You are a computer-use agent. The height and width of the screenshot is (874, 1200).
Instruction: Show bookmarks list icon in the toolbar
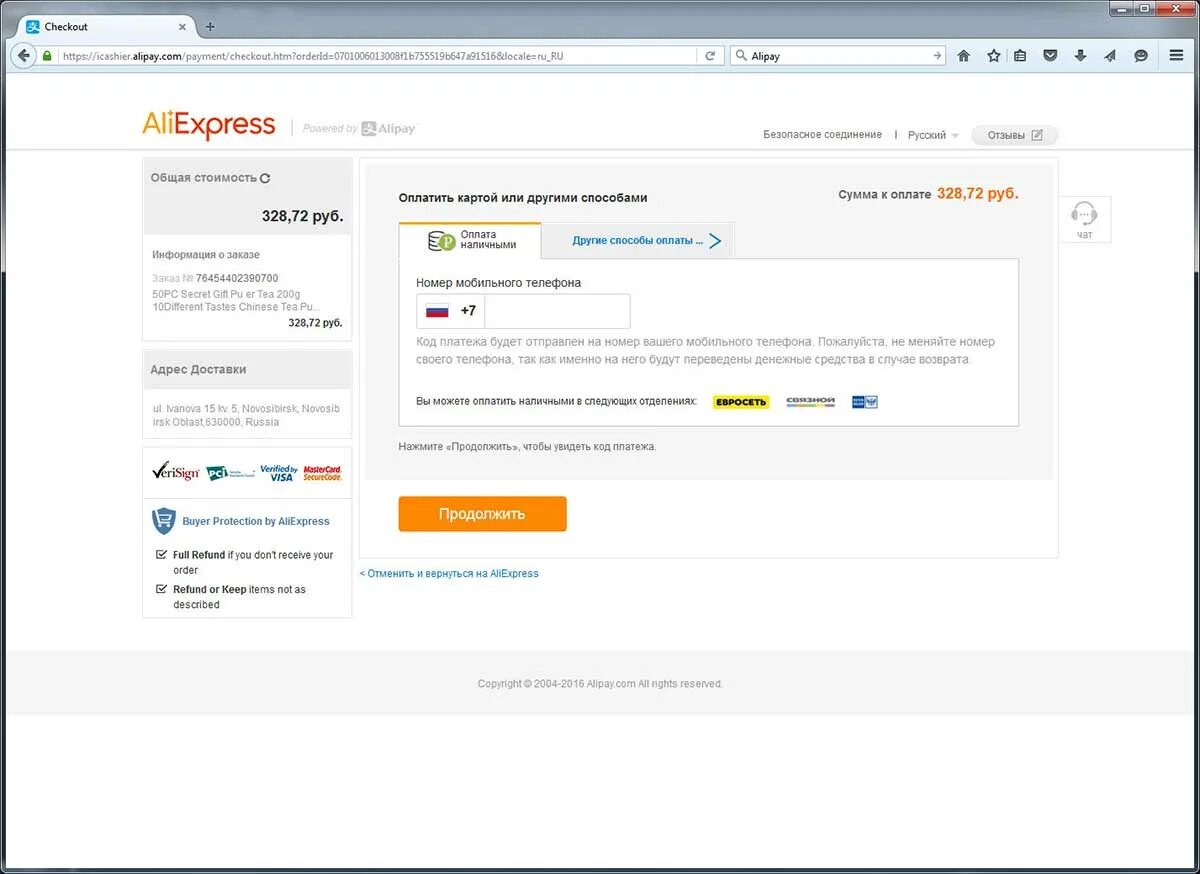pos(1020,56)
